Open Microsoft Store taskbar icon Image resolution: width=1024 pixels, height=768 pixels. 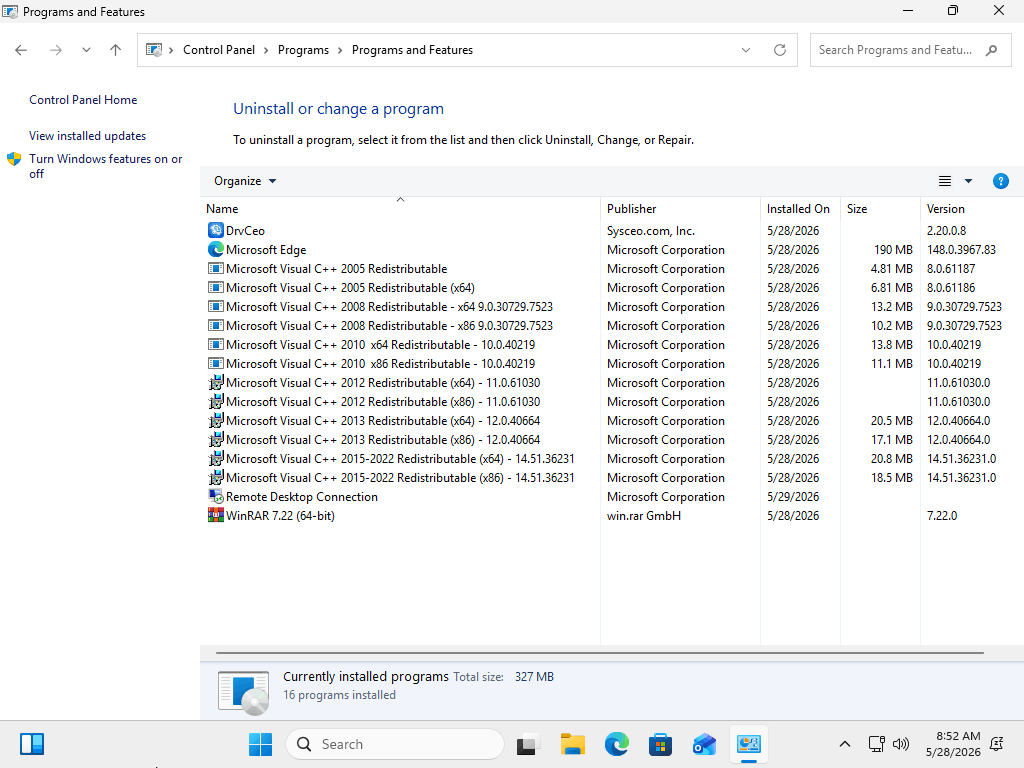pos(660,744)
